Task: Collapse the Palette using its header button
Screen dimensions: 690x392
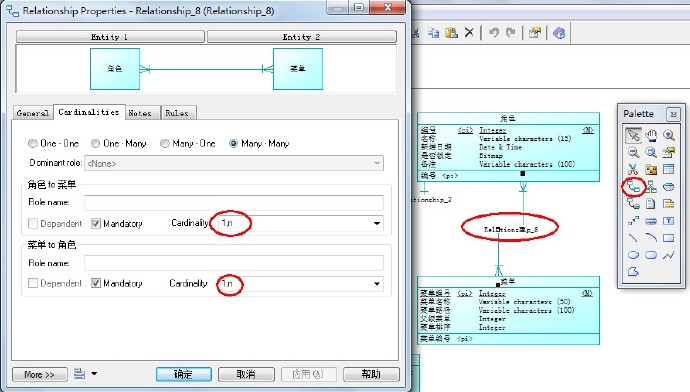Action: [673, 114]
